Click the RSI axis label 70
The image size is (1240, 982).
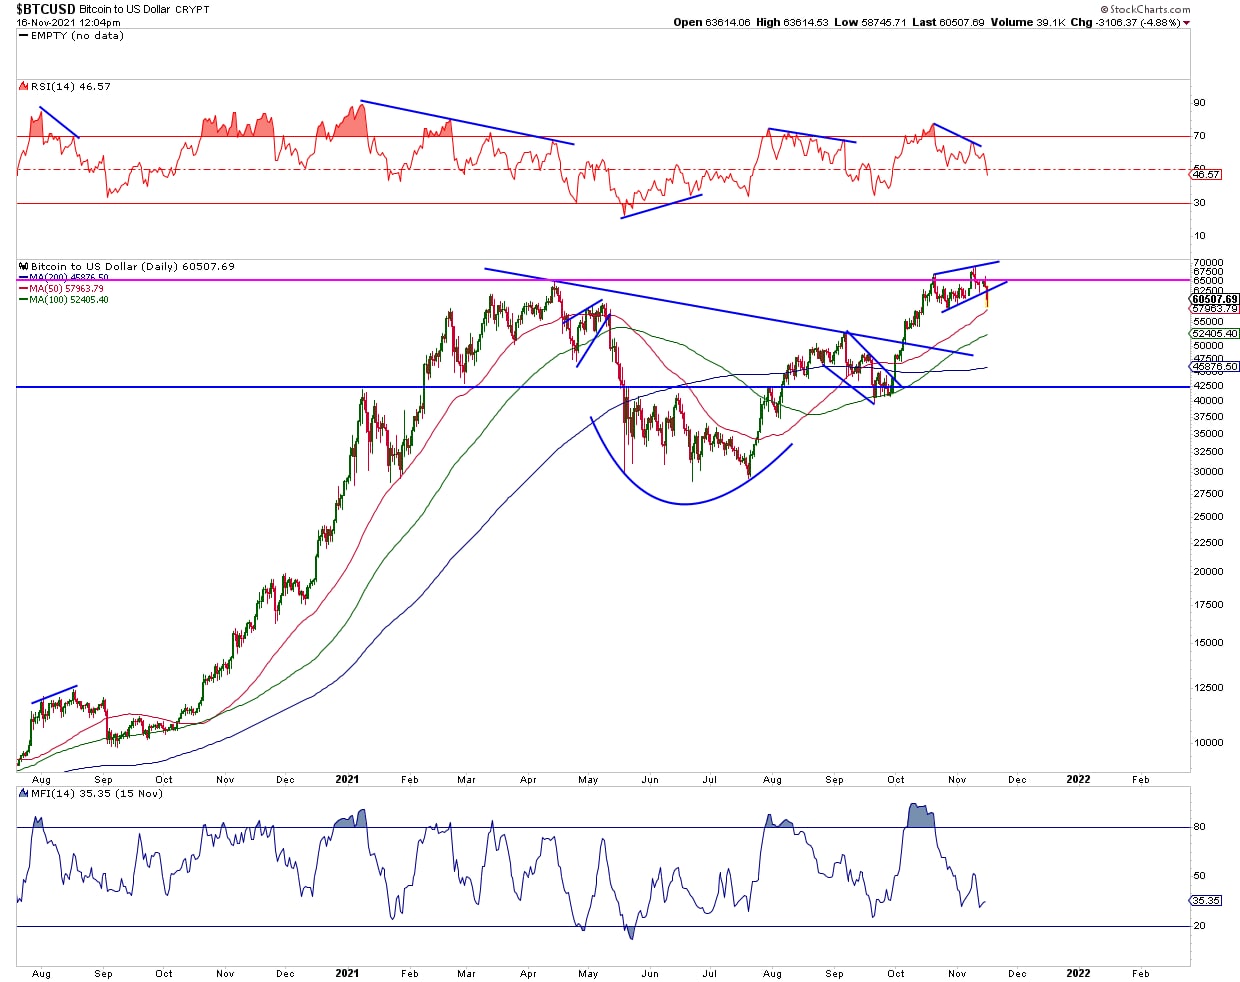pos(1199,136)
